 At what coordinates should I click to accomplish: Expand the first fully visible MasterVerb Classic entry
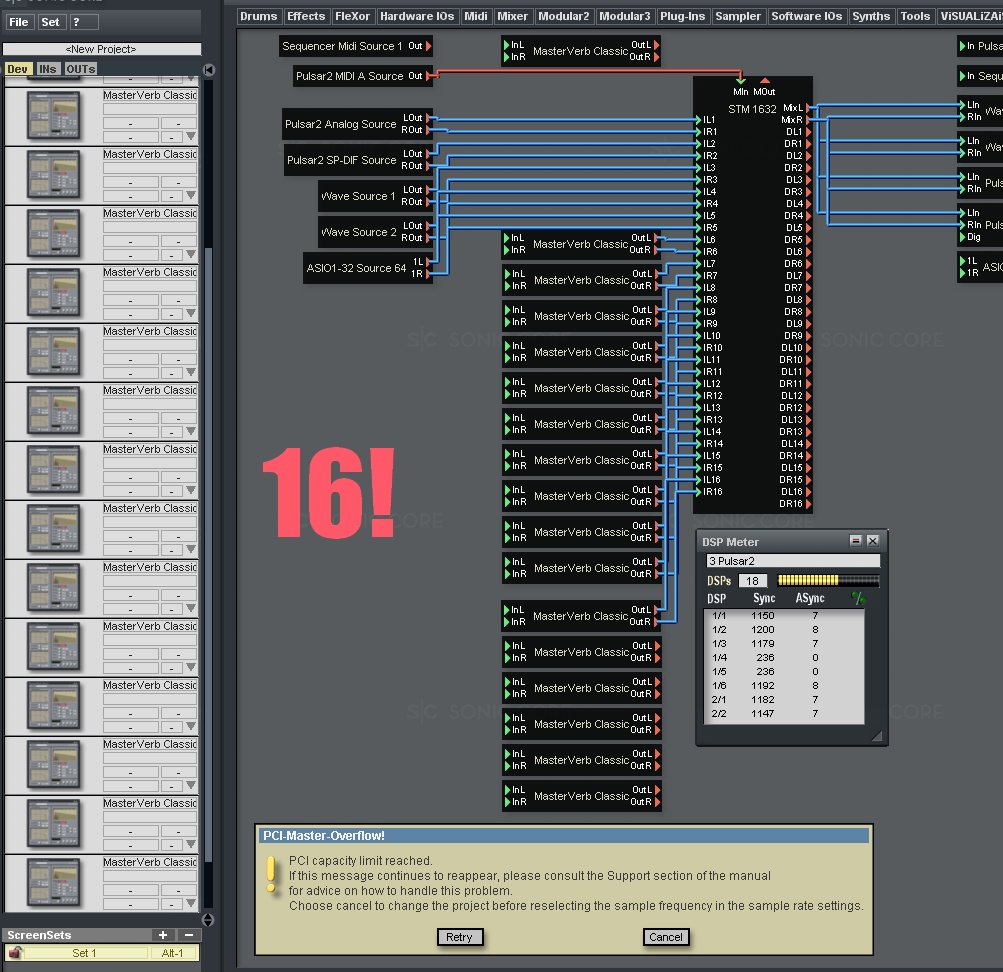(x=191, y=136)
